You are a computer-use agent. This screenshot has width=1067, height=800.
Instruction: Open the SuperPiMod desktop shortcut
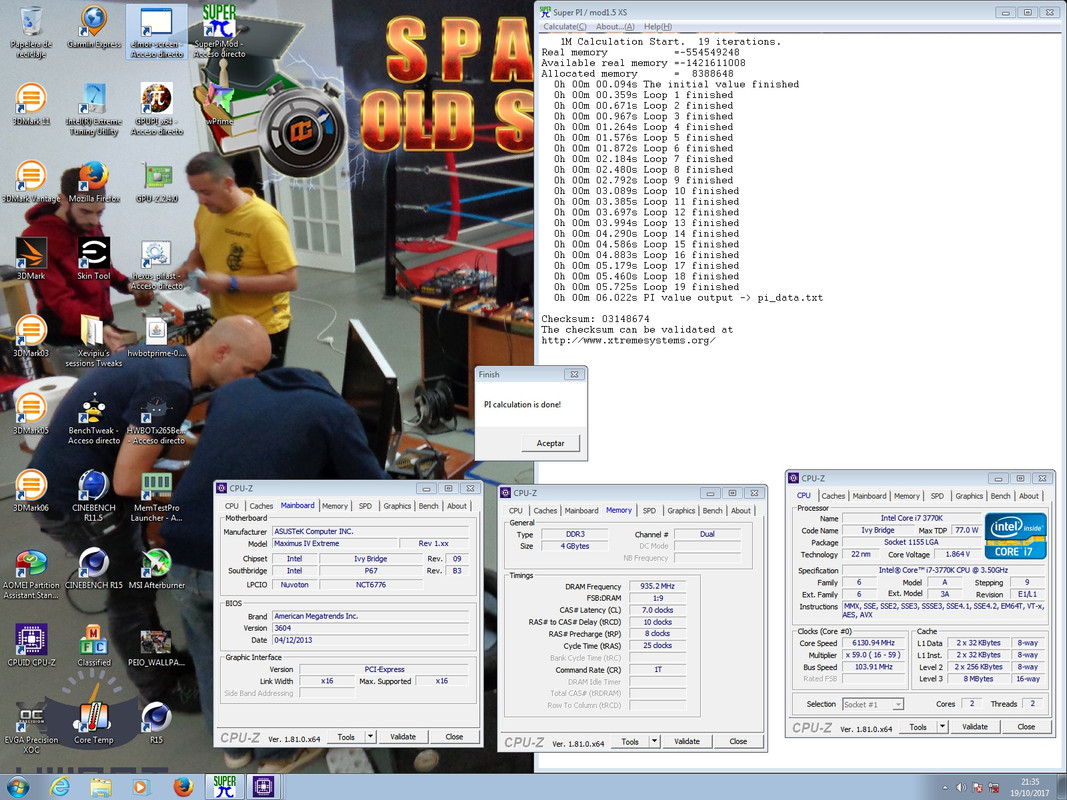pos(219,31)
